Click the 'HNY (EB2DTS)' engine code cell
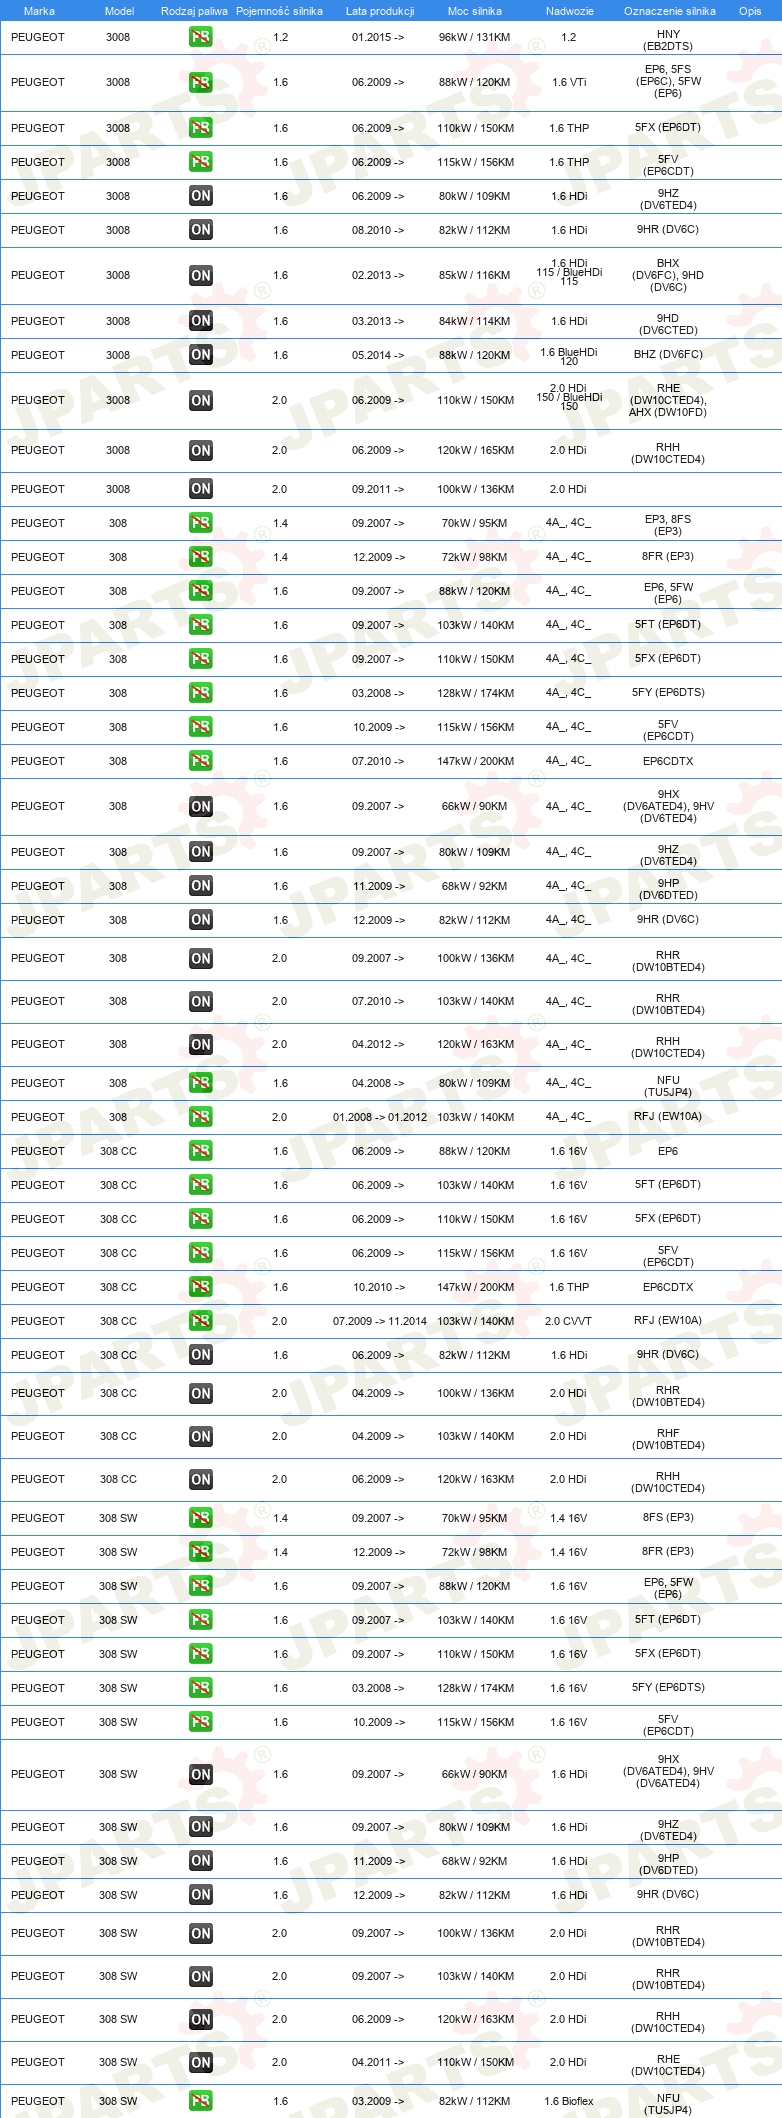 pyautogui.click(x=668, y=40)
